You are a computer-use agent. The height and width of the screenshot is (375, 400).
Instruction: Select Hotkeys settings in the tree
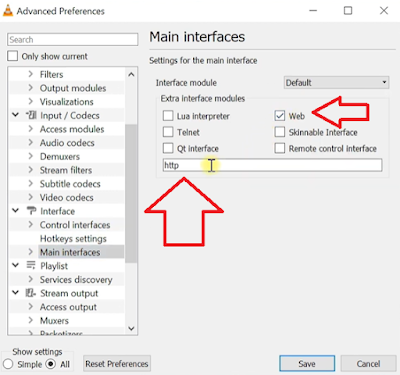tap(73, 239)
